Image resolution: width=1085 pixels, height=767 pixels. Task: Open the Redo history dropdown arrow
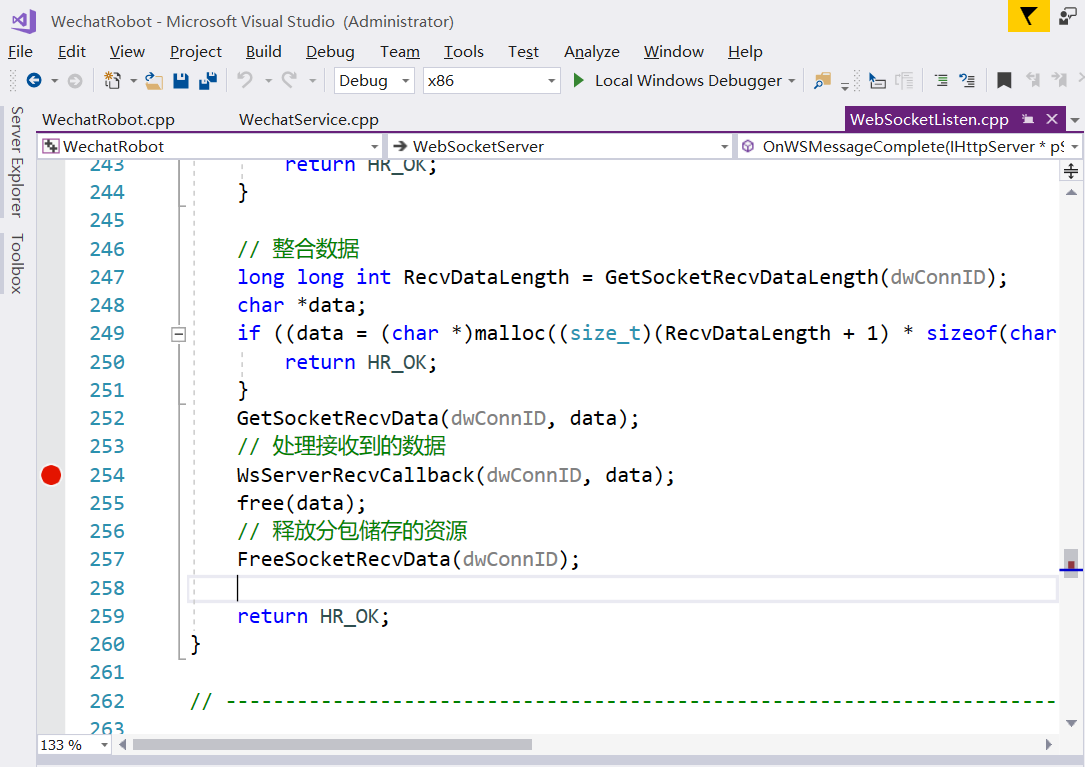[x=312, y=81]
